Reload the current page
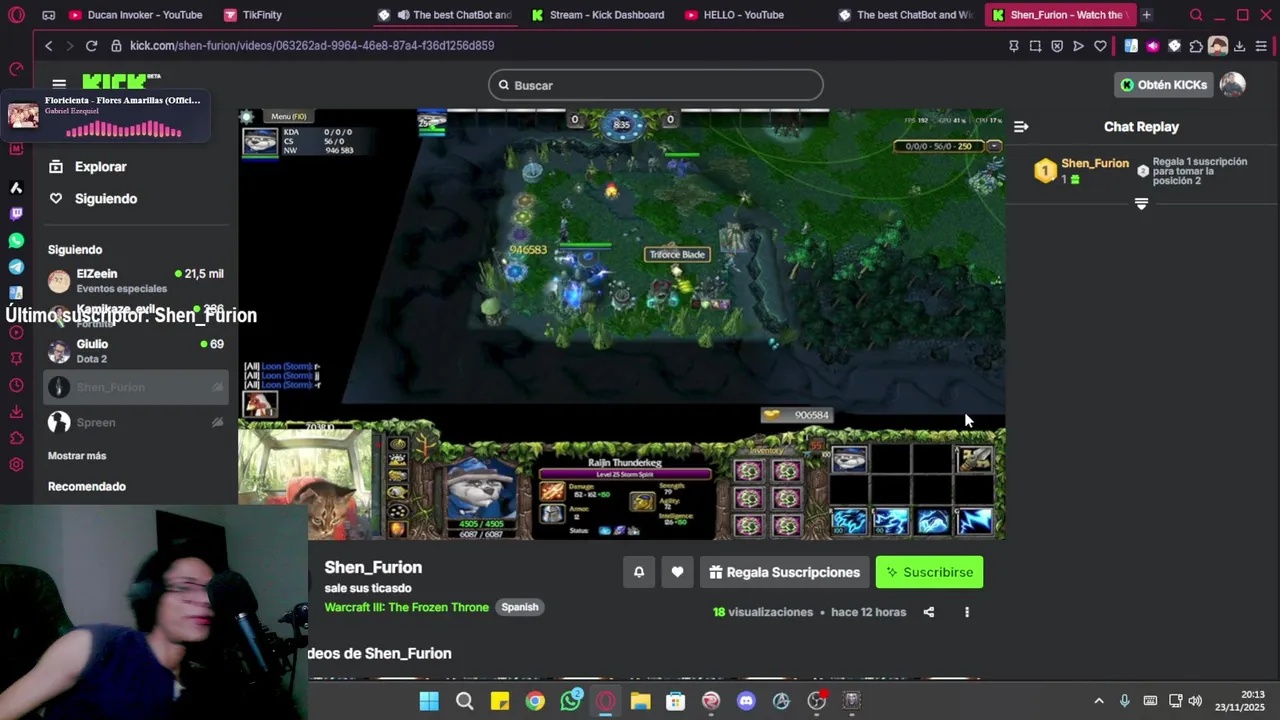The width and height of the screenshot is (1280, 720). (91, 45)
